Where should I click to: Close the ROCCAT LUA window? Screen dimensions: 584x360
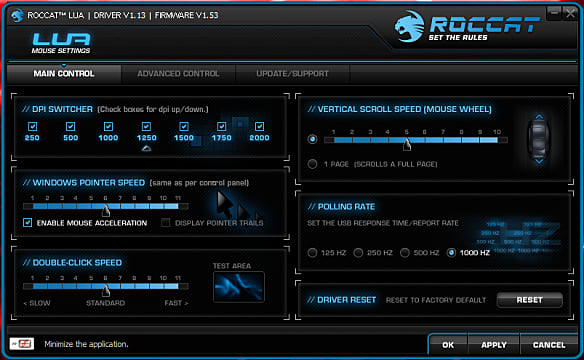click(570, 14)
